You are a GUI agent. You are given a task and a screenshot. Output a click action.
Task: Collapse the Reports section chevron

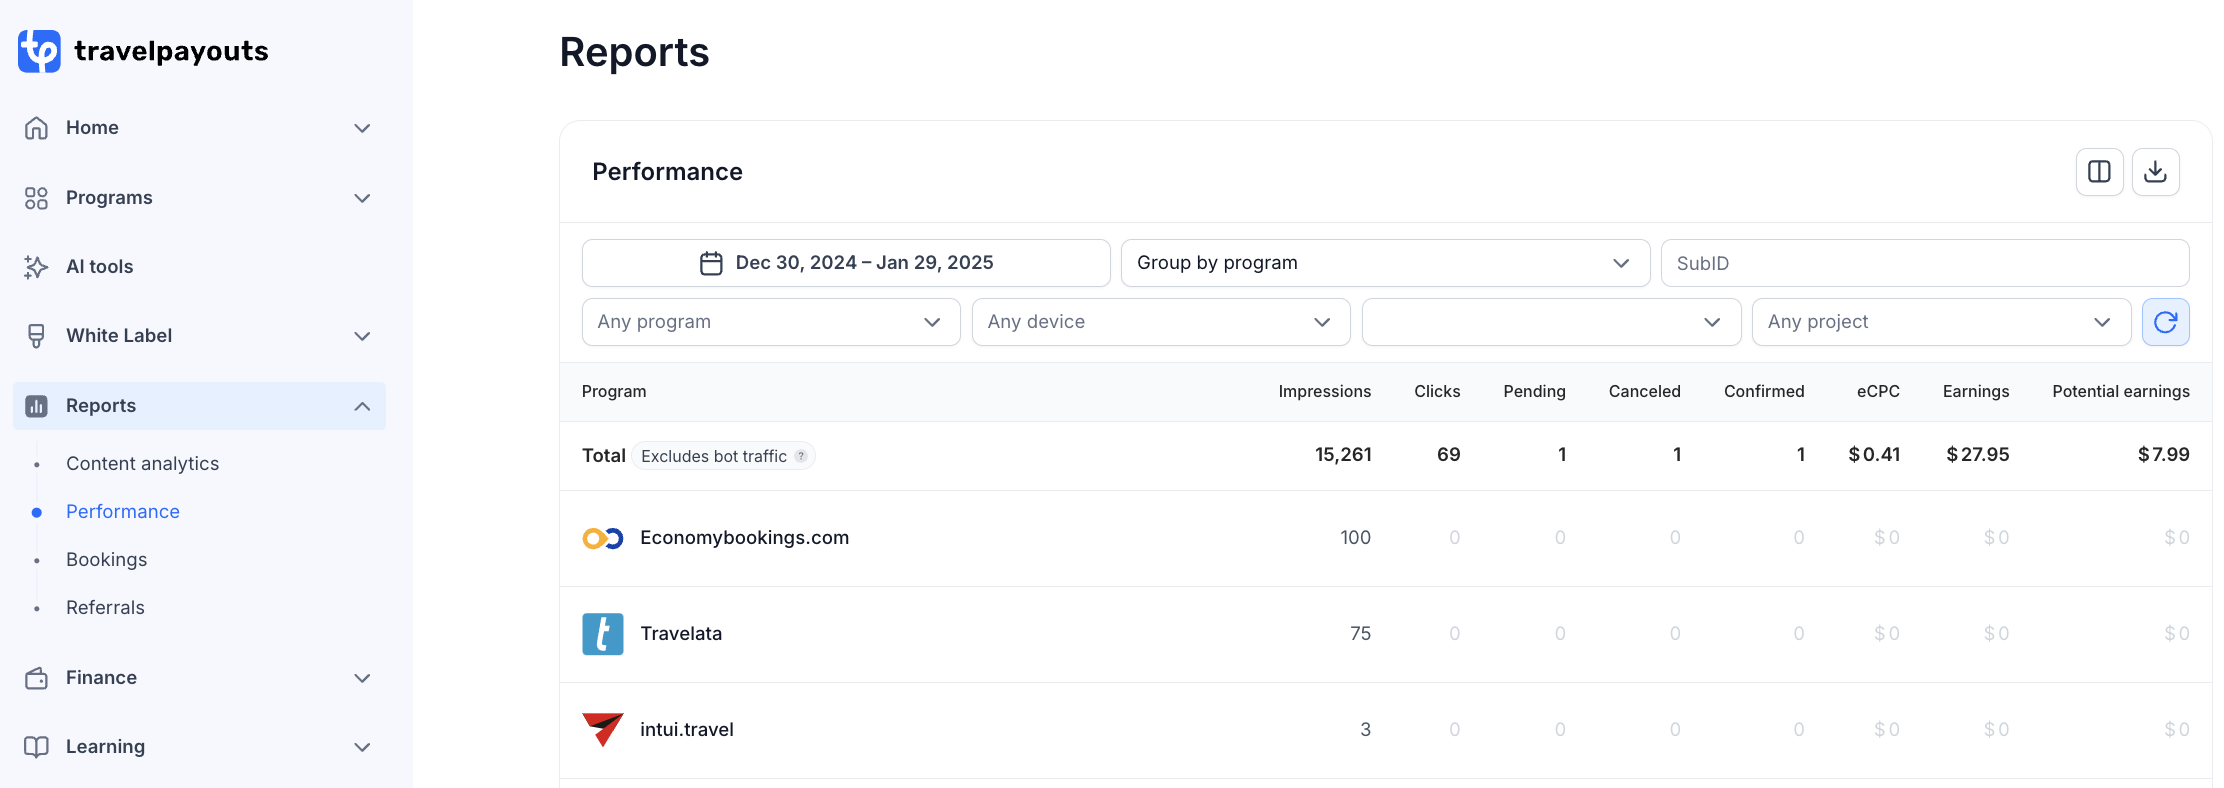[362, 406]
